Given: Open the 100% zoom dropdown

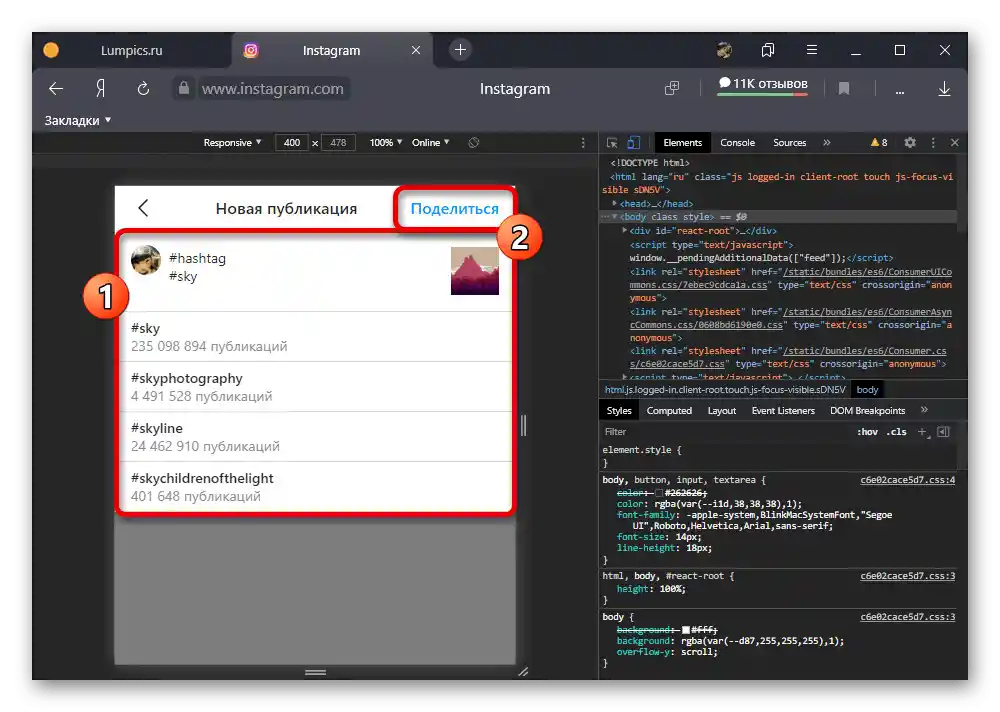Looking at the screenshot, I should point(386,142).
